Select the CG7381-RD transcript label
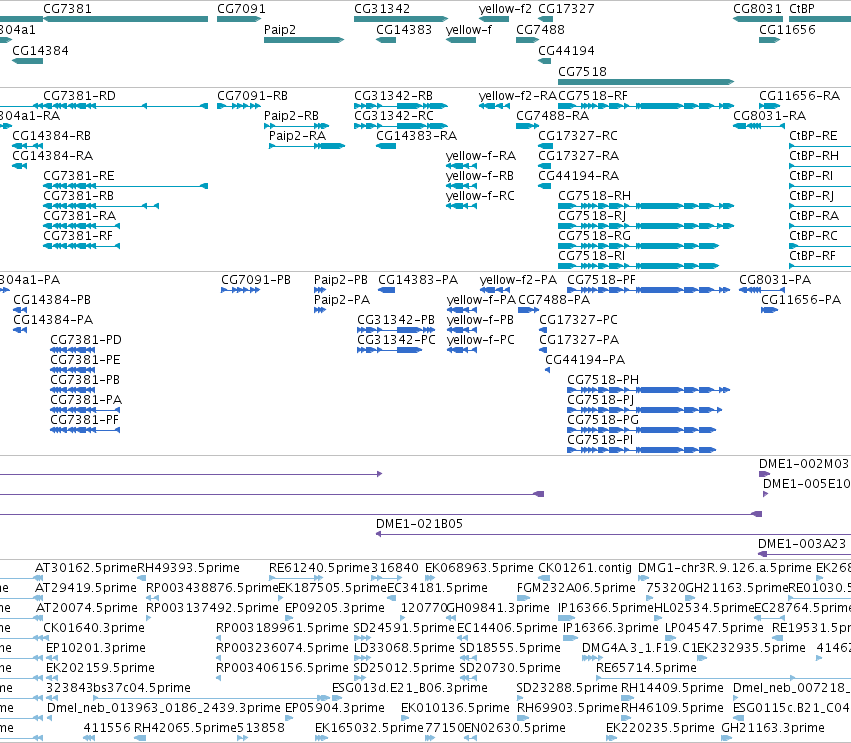The image size is (851, 743). [x=79, y=96]
